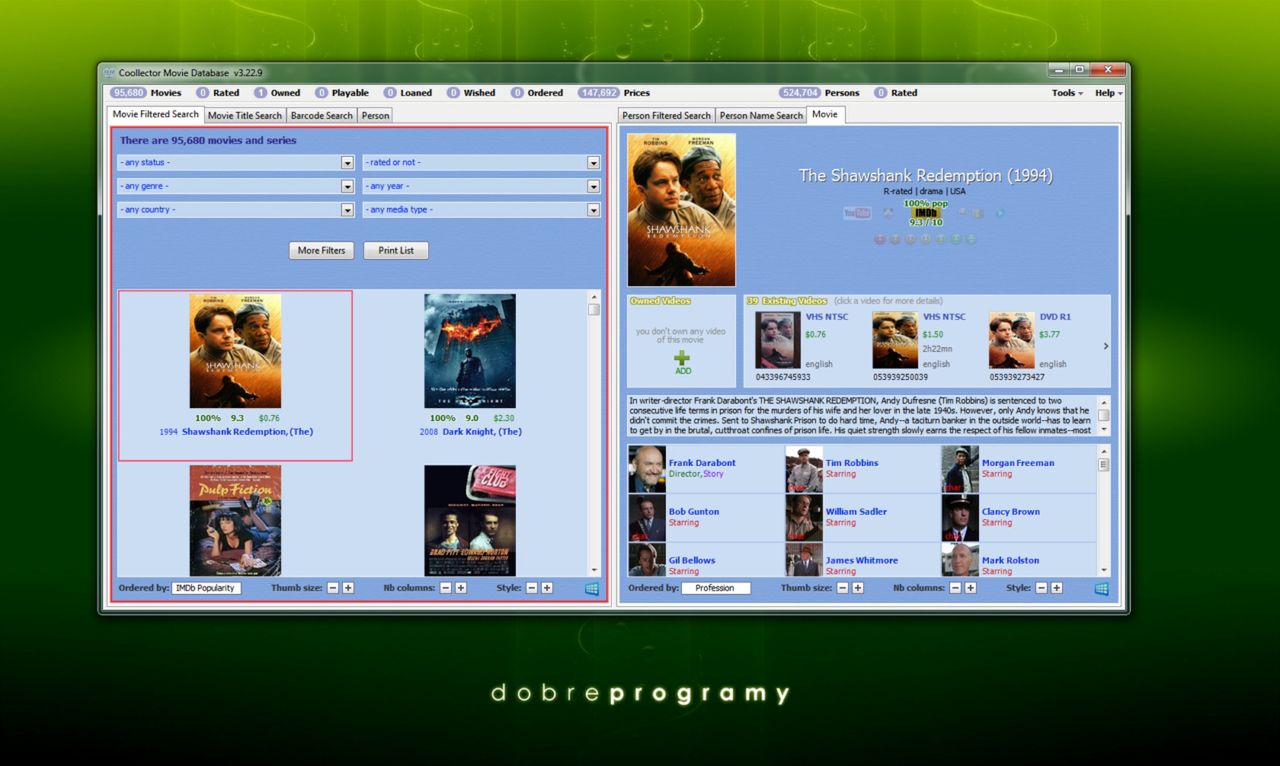Click the 524,704 Persons counter
Image resolution: width=1280 pixels, height=766 pixels.
[819, 93]
